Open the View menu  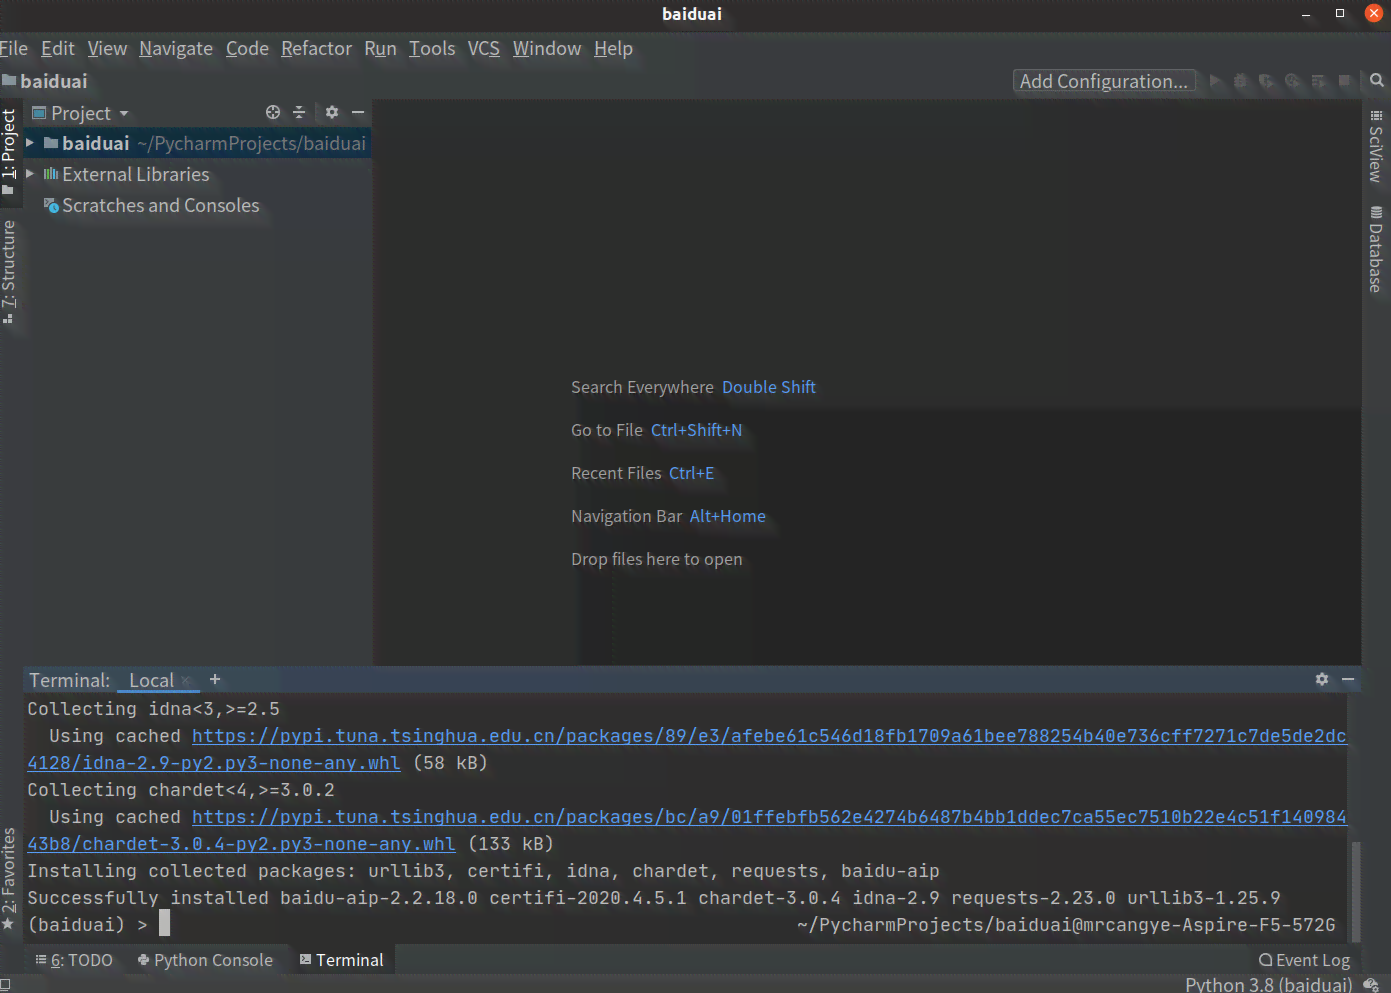[107, 48]
